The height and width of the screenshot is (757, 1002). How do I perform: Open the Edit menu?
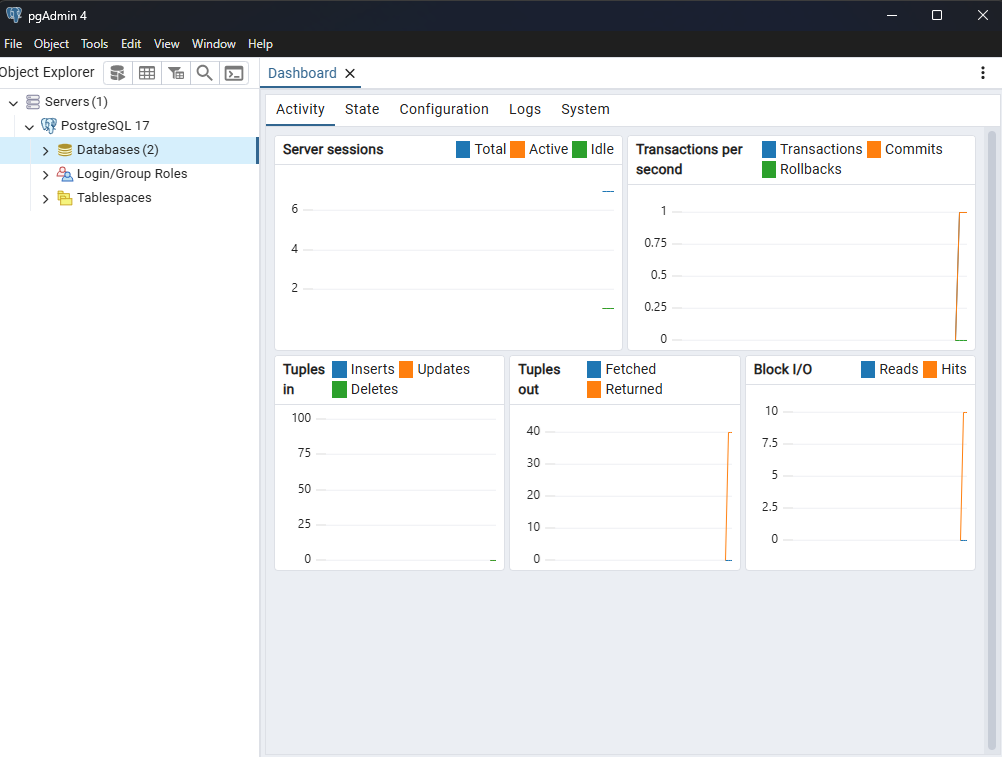coord(131,44)
